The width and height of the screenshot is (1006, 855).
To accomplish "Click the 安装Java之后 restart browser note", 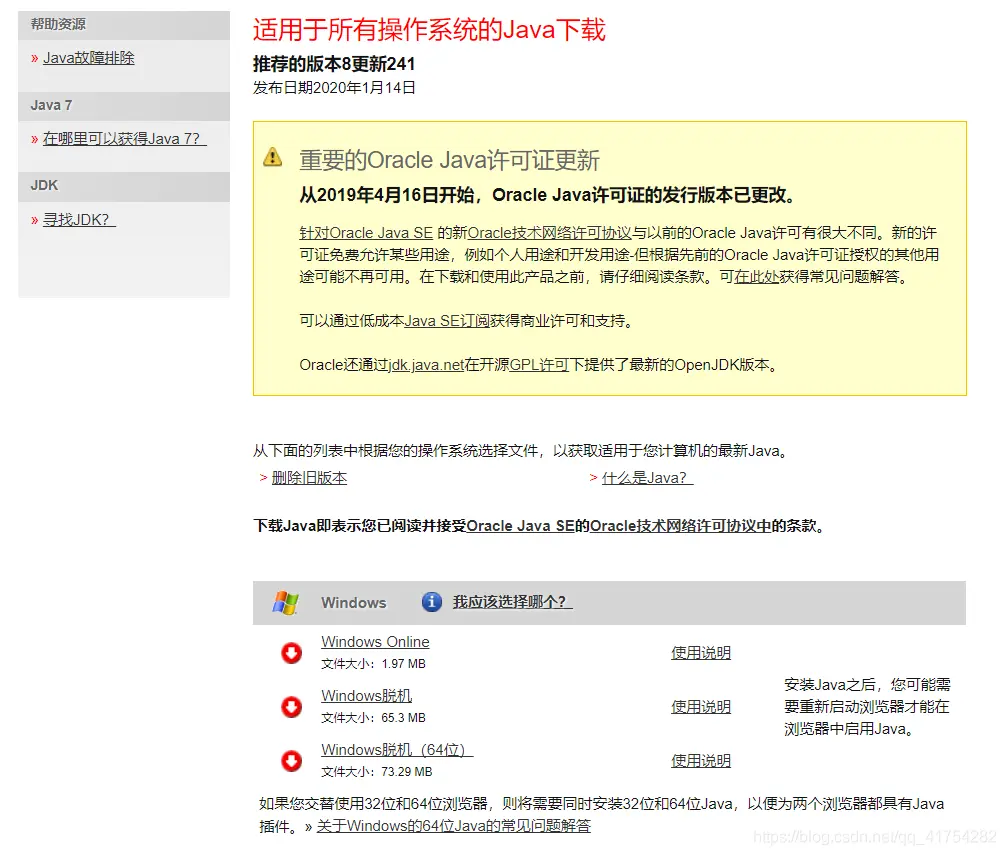I will 867,707.
